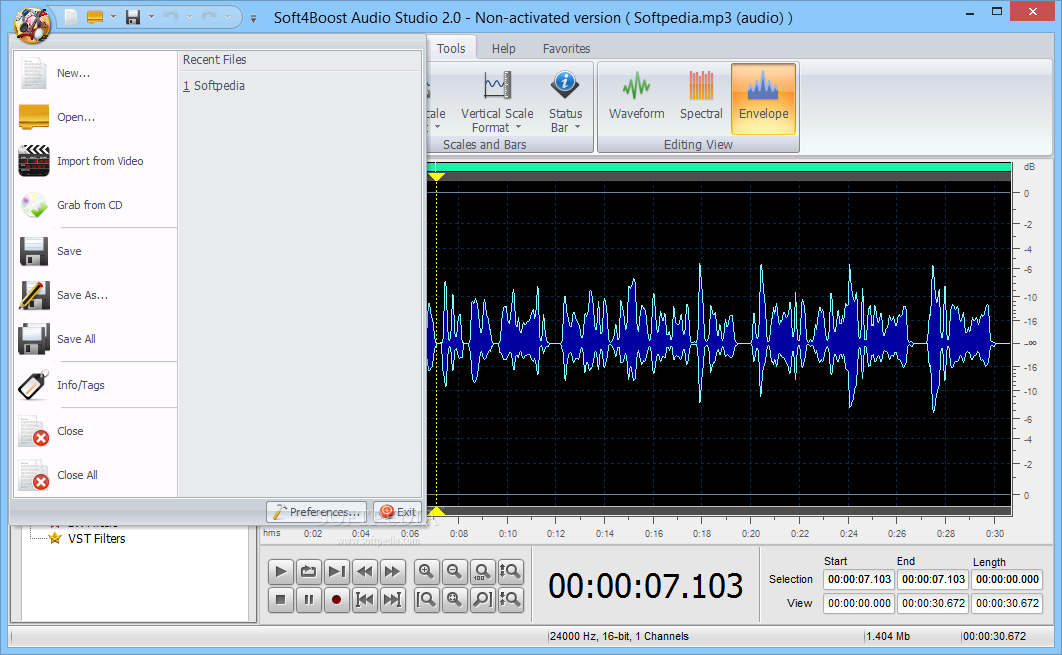Click the Selection Length time field

point(1007,580)
